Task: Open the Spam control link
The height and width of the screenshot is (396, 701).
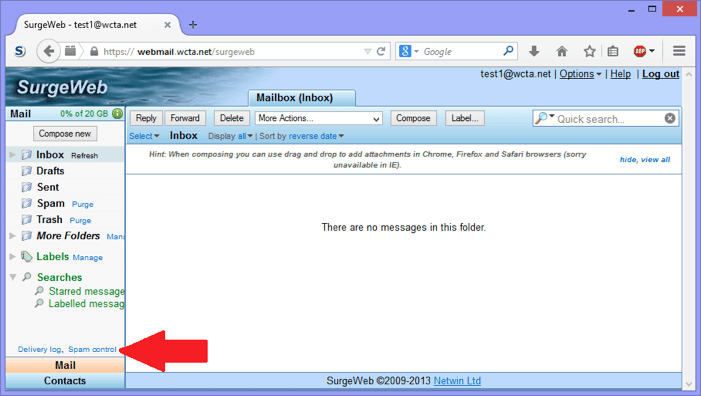Action: coord(92,350)
